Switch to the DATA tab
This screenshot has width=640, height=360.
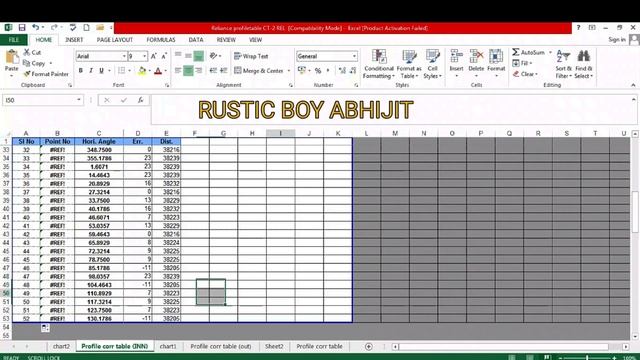pyautogui.click(x=196, y=40)
